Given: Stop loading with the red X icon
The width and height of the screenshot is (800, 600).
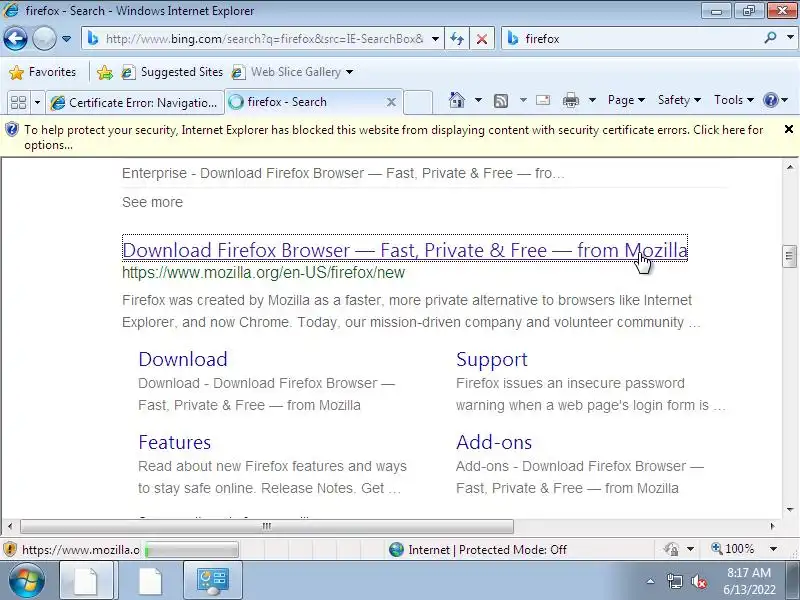Looking at the screenshot, I should click(482, 39).
